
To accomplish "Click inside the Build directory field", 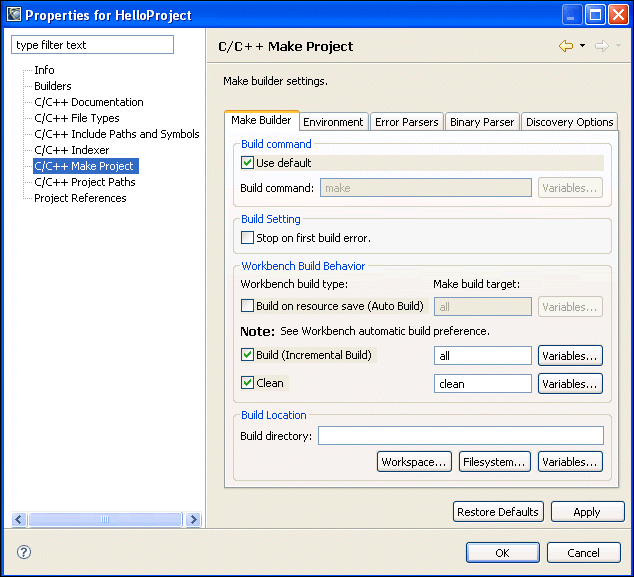I will (x=460, y=436).
